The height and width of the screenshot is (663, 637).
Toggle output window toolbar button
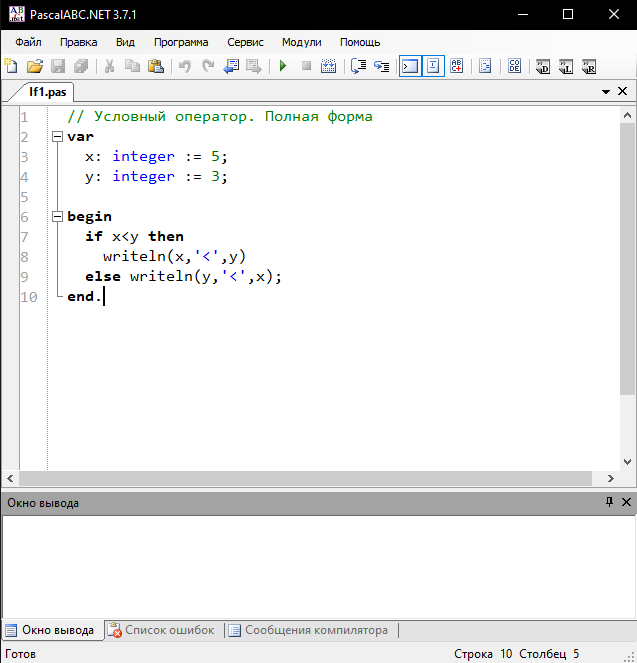[410, 66]
